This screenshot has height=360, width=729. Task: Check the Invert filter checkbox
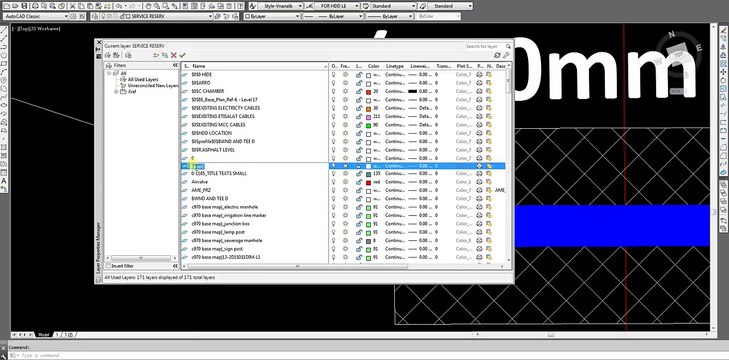pos(109,266)
